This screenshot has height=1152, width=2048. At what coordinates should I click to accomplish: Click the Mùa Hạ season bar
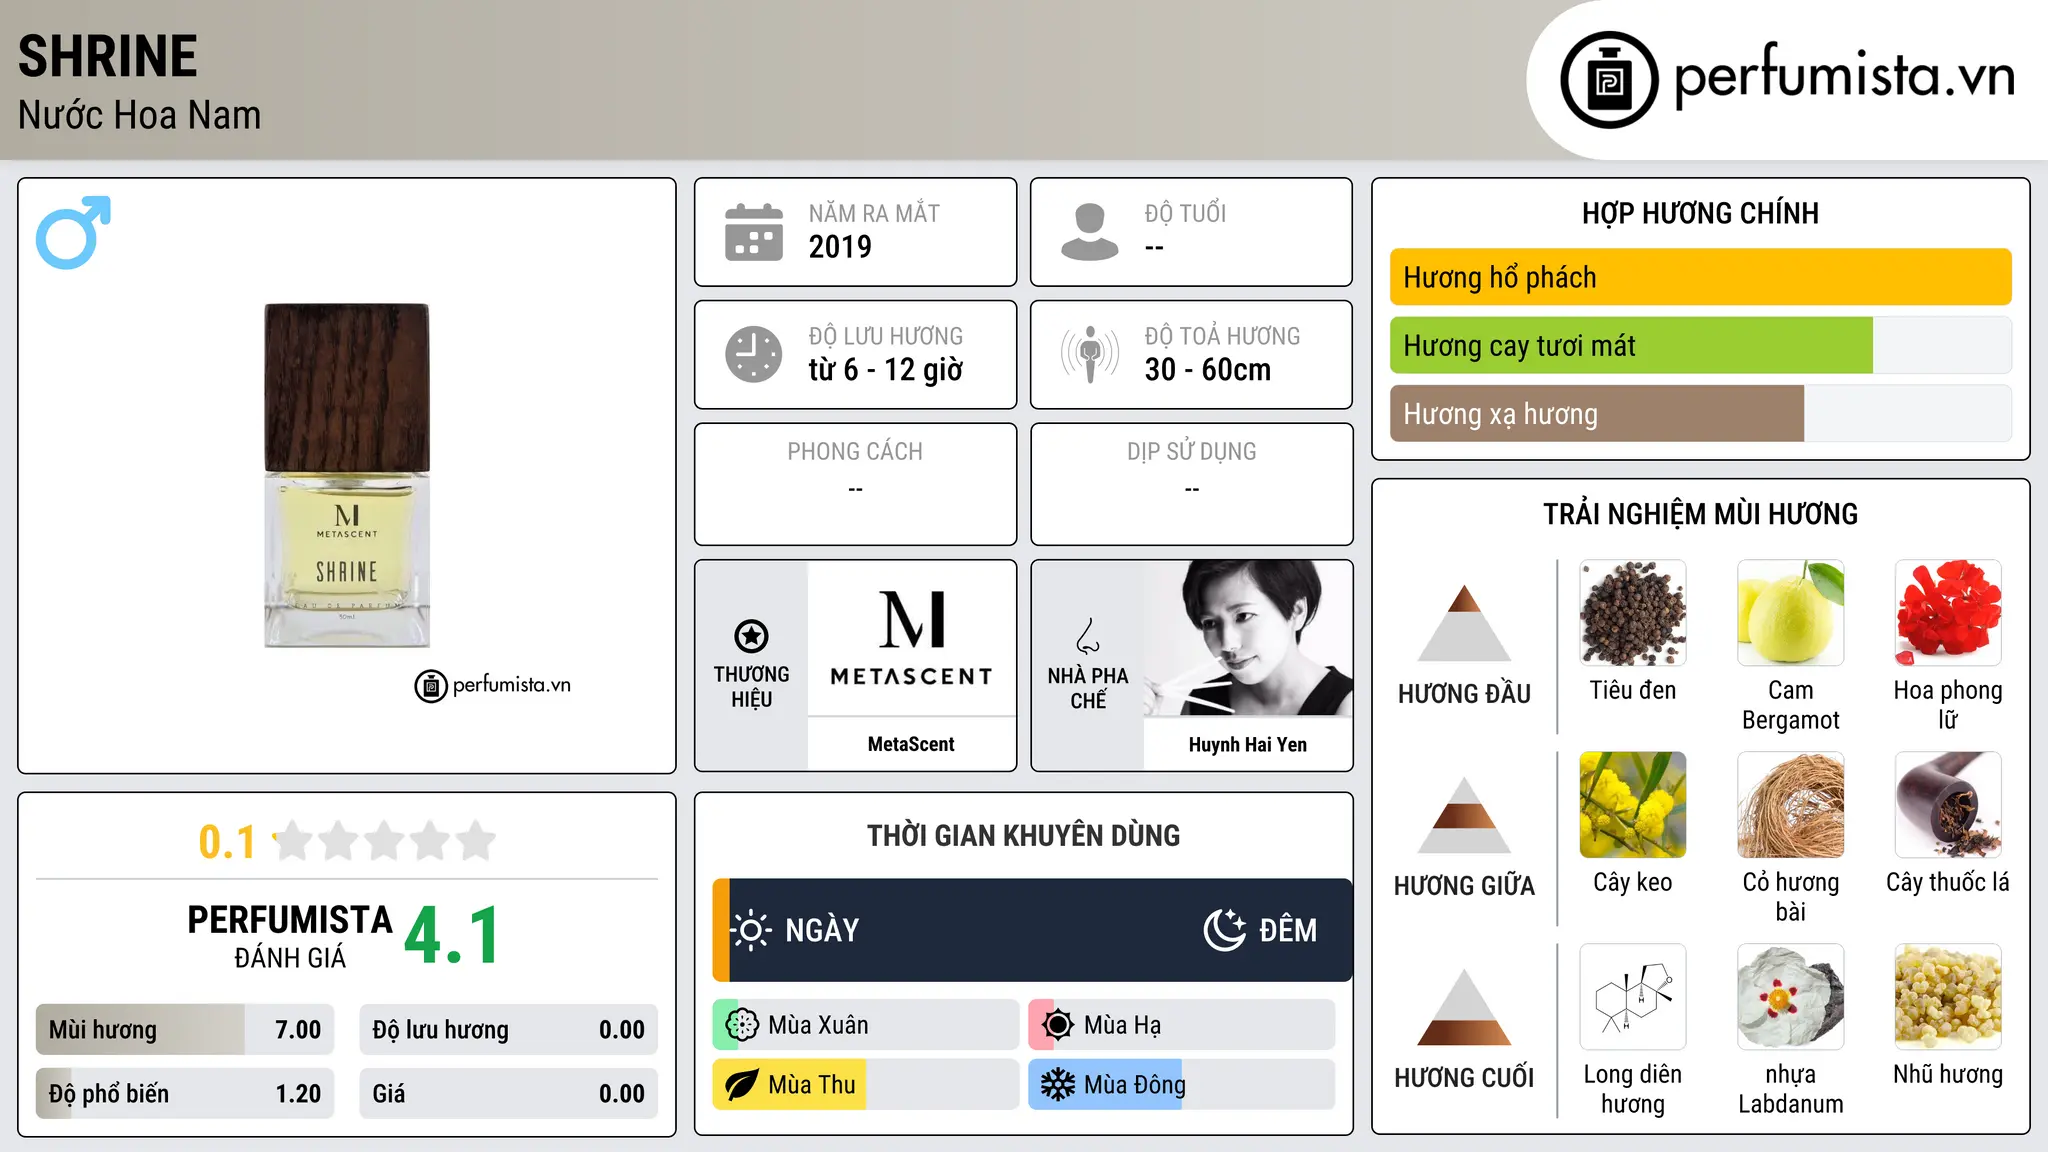pos(1182,1025)
